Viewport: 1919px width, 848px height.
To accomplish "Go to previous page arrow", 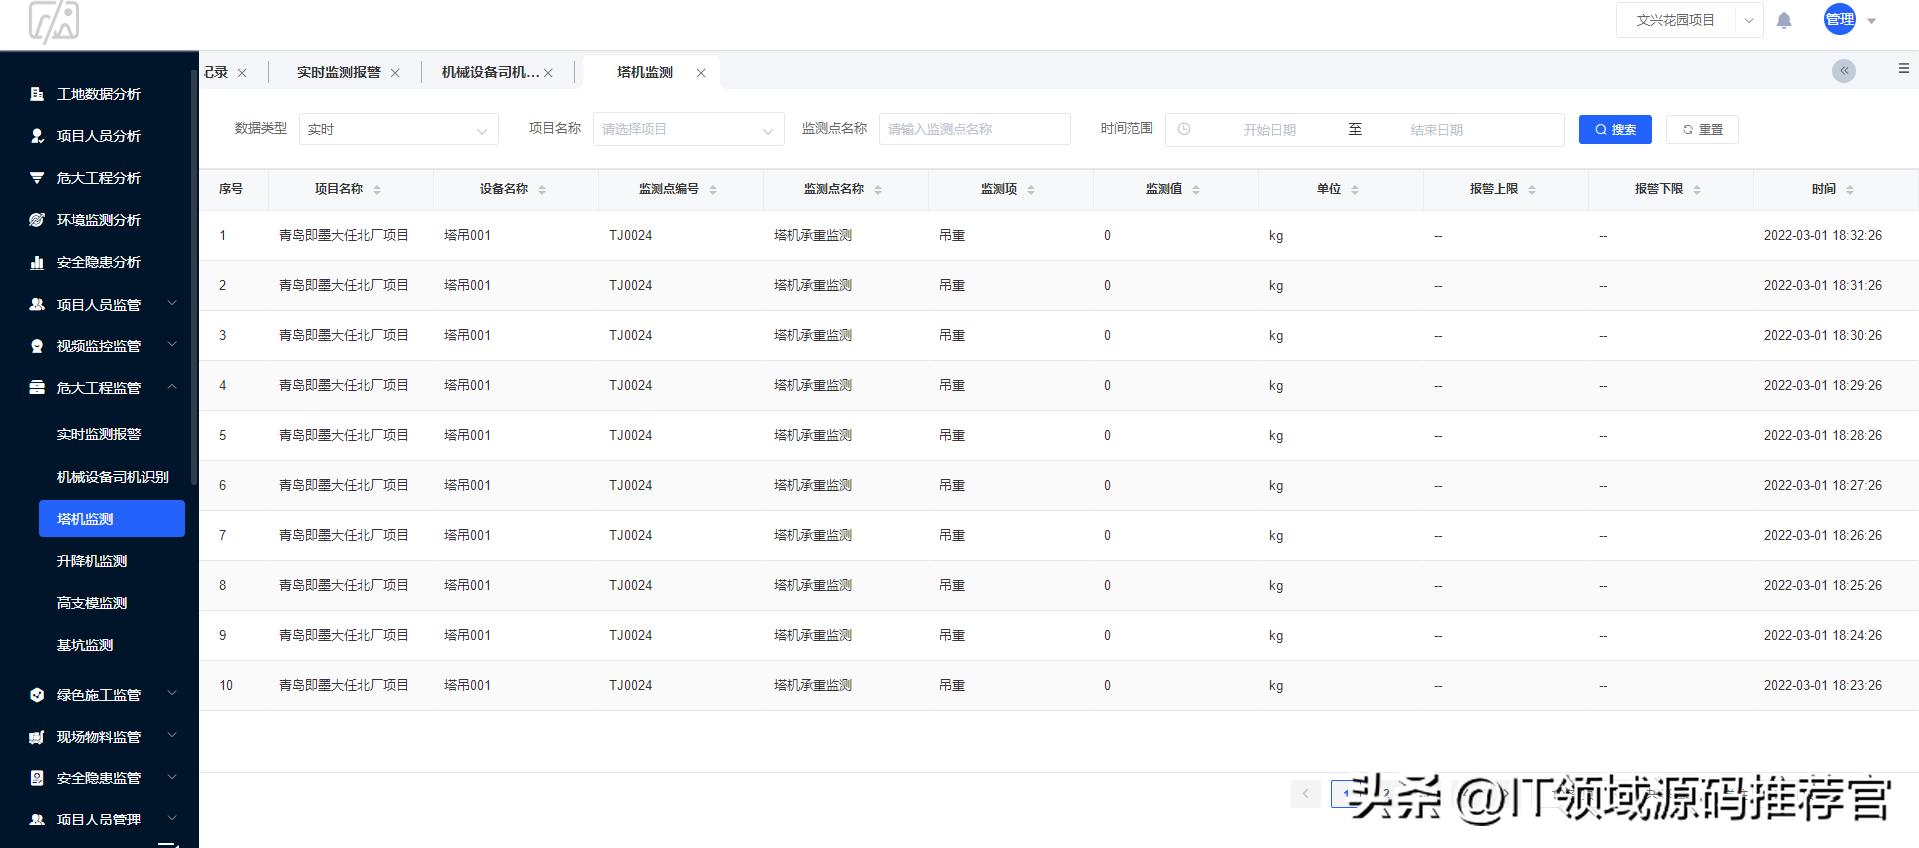I will 1305,794.
